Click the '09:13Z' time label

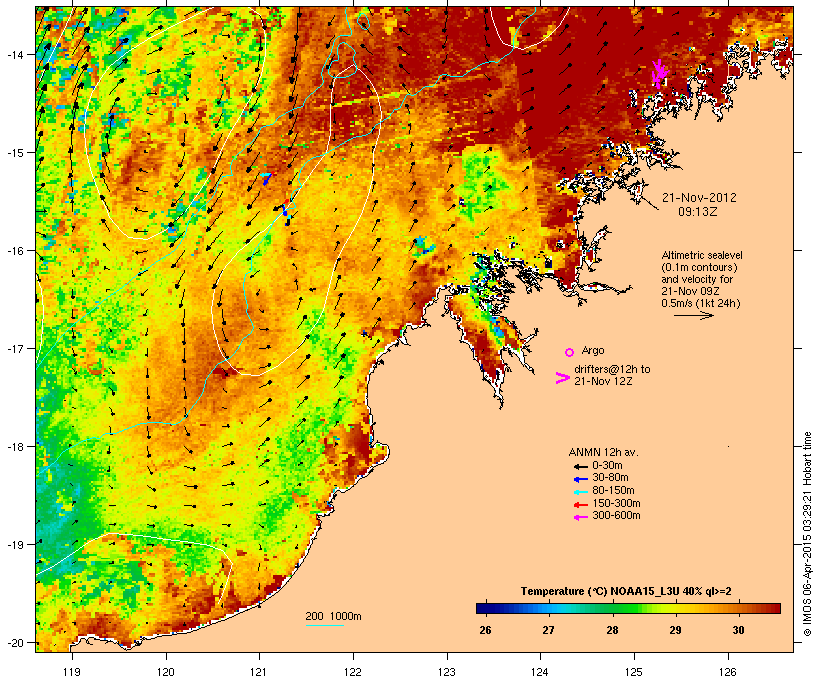pos(698,212)
